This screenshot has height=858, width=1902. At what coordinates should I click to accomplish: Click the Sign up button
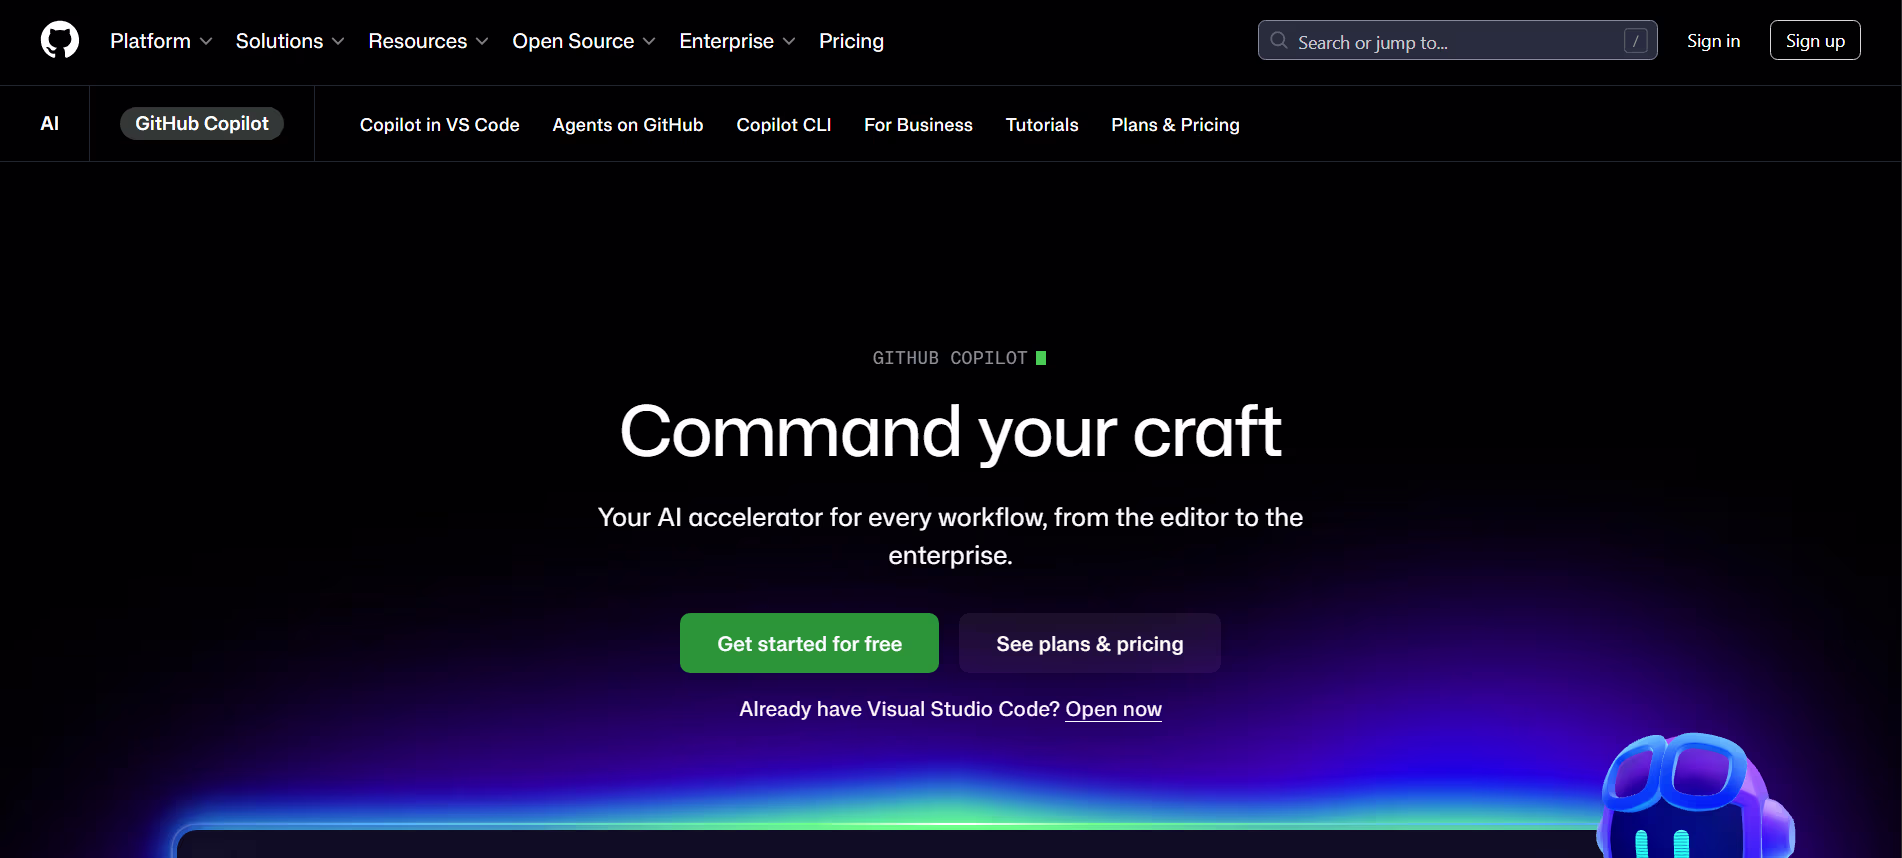pyautogui.click(x=1815, y=41)
